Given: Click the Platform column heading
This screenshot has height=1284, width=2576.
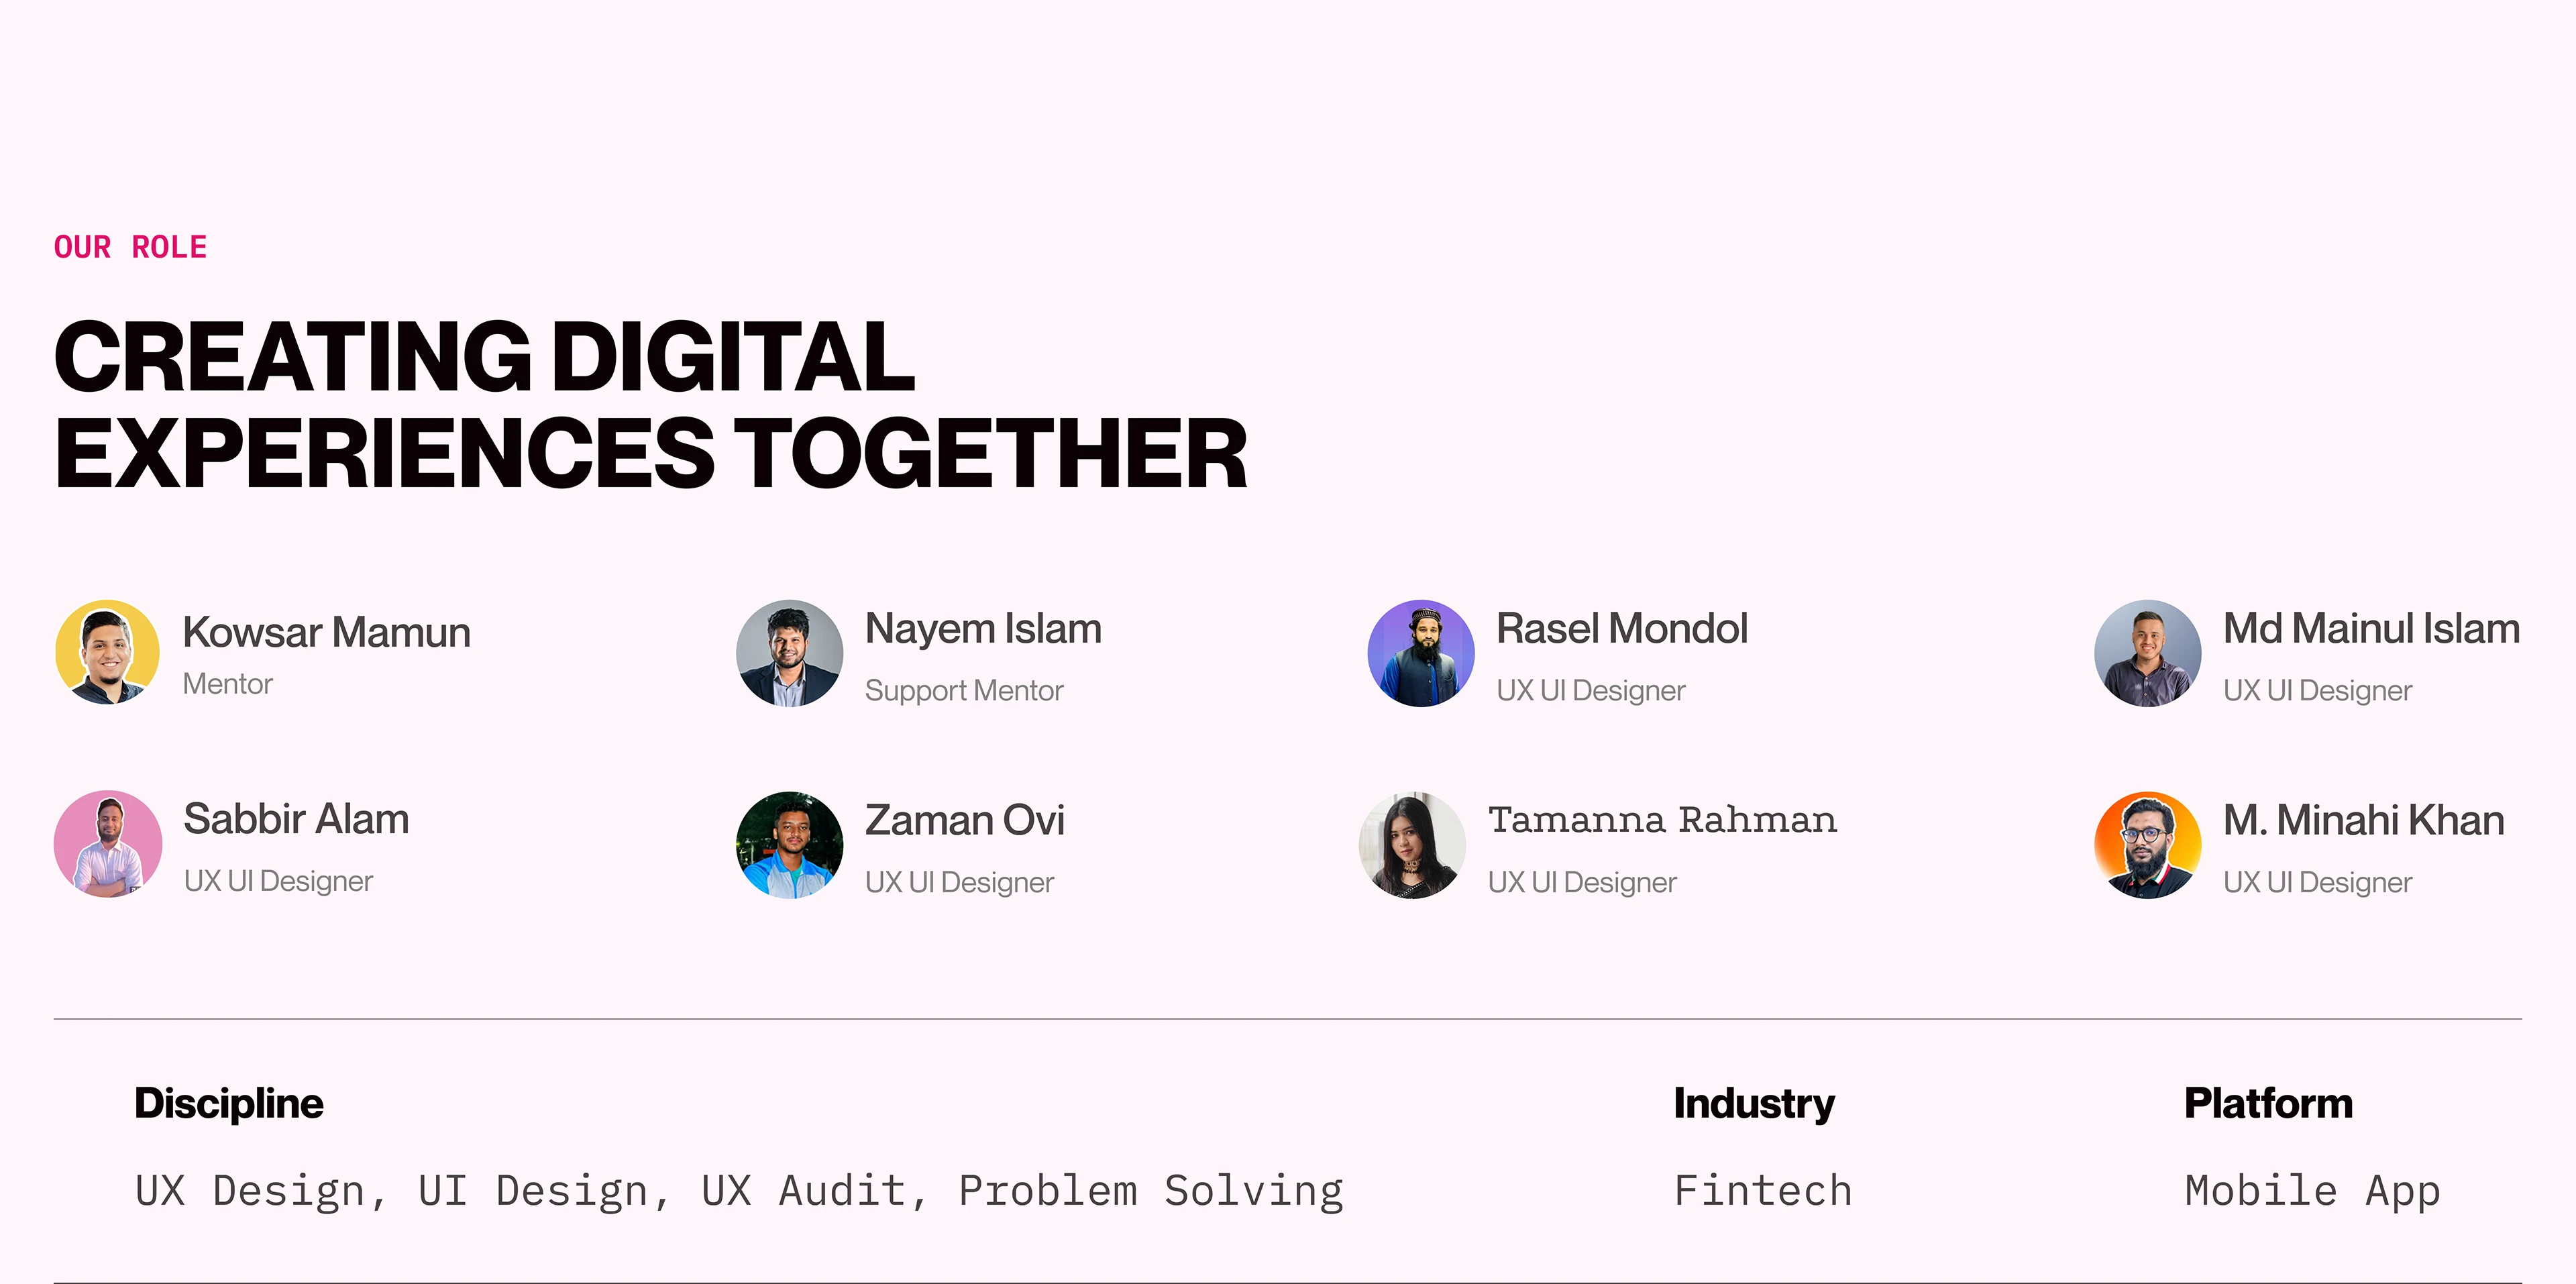Looking at the screenshot, I should (2268, 1103).
